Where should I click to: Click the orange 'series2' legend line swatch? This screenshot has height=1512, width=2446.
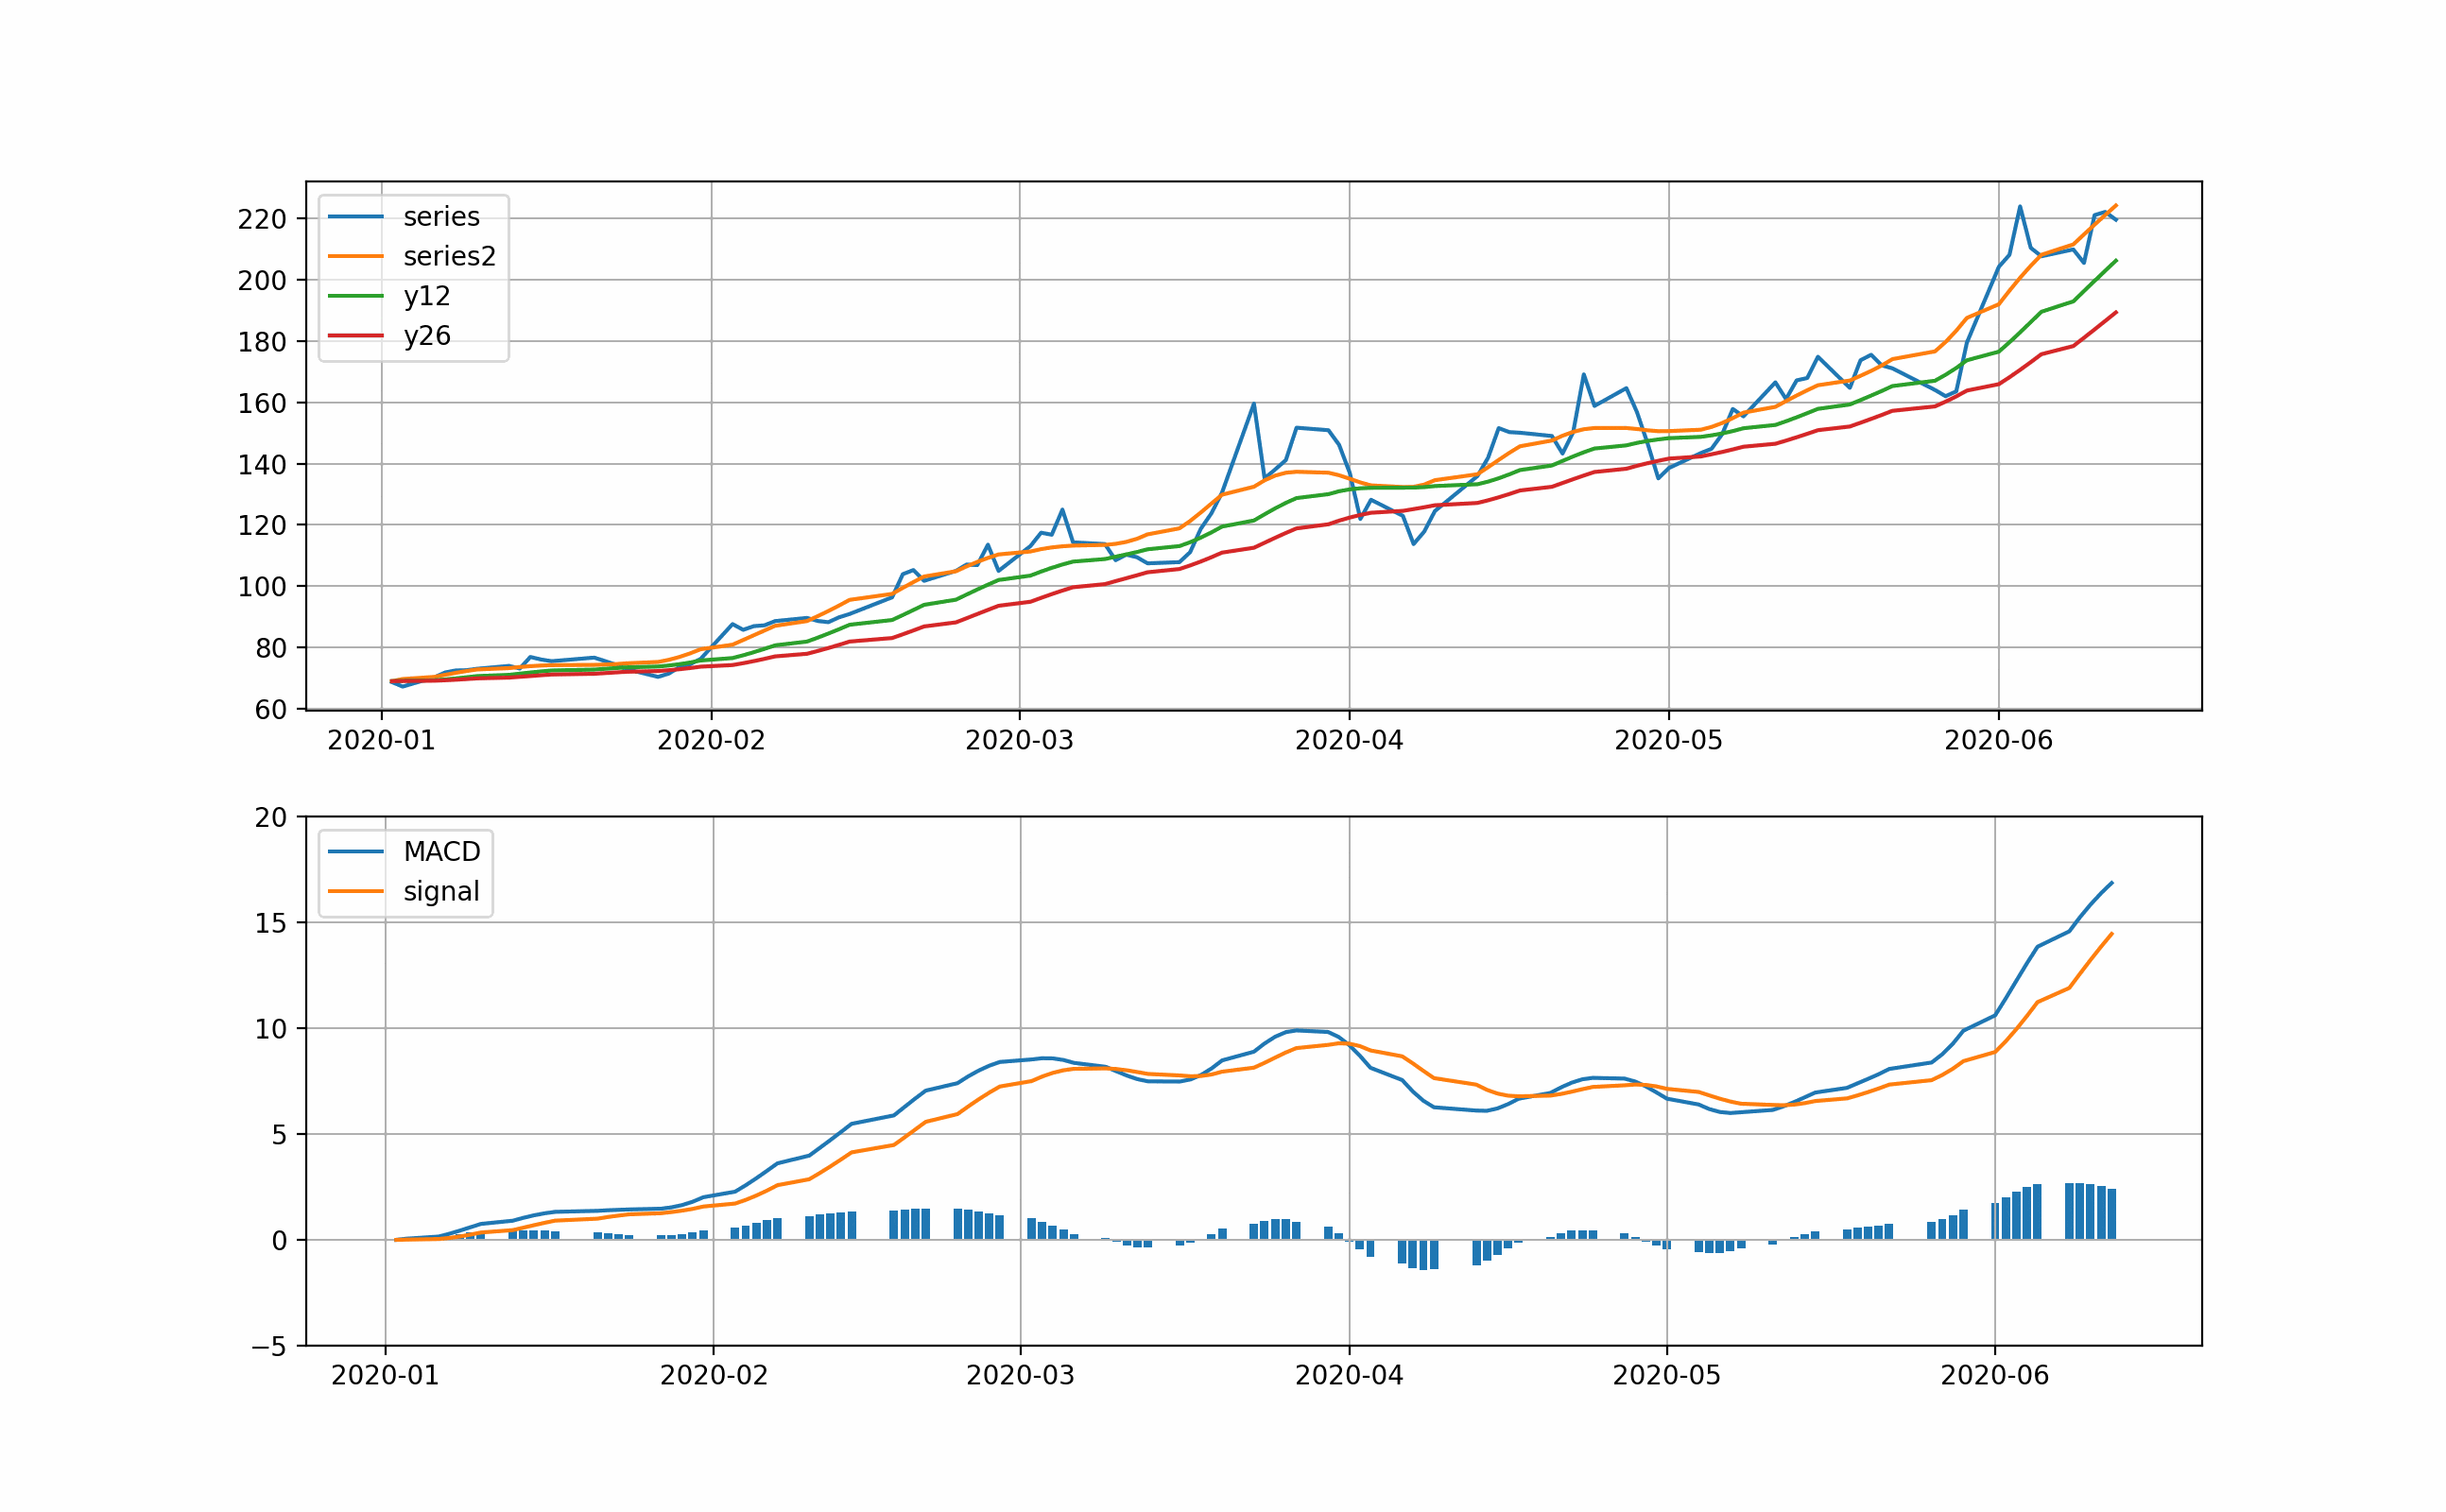point(356,257)
